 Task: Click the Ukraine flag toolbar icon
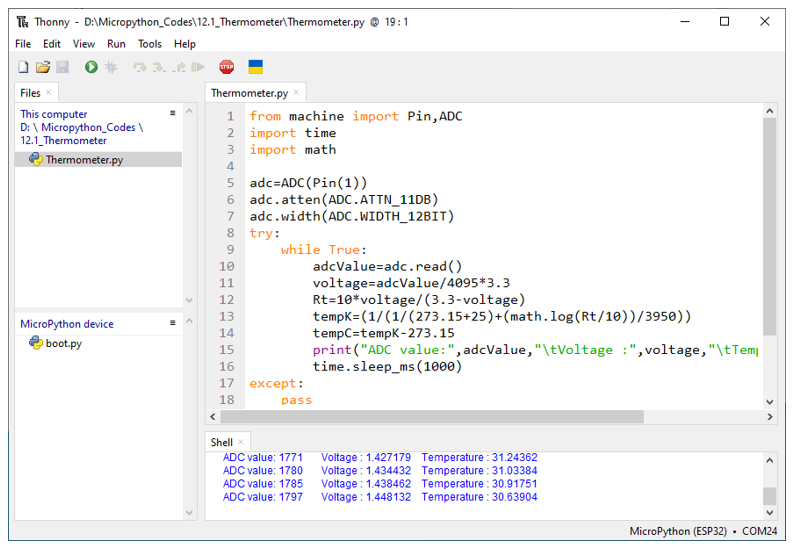pyautogui.click(x=256, y=67)
